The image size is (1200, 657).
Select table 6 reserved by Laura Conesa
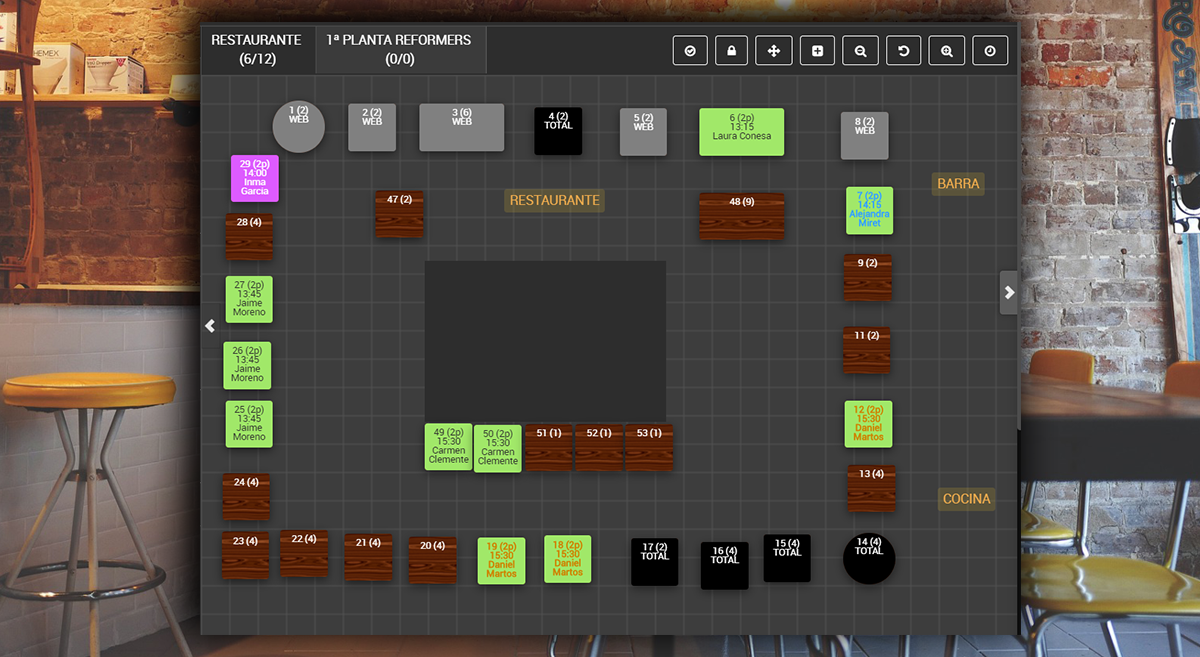tap(741, 132)
